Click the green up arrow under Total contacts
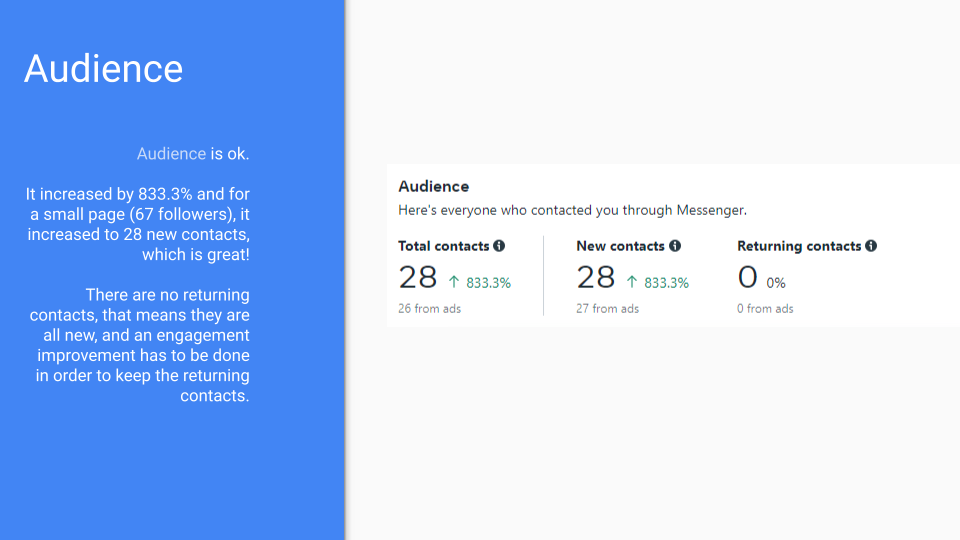The image size is (960, 540). click(454, 282)
